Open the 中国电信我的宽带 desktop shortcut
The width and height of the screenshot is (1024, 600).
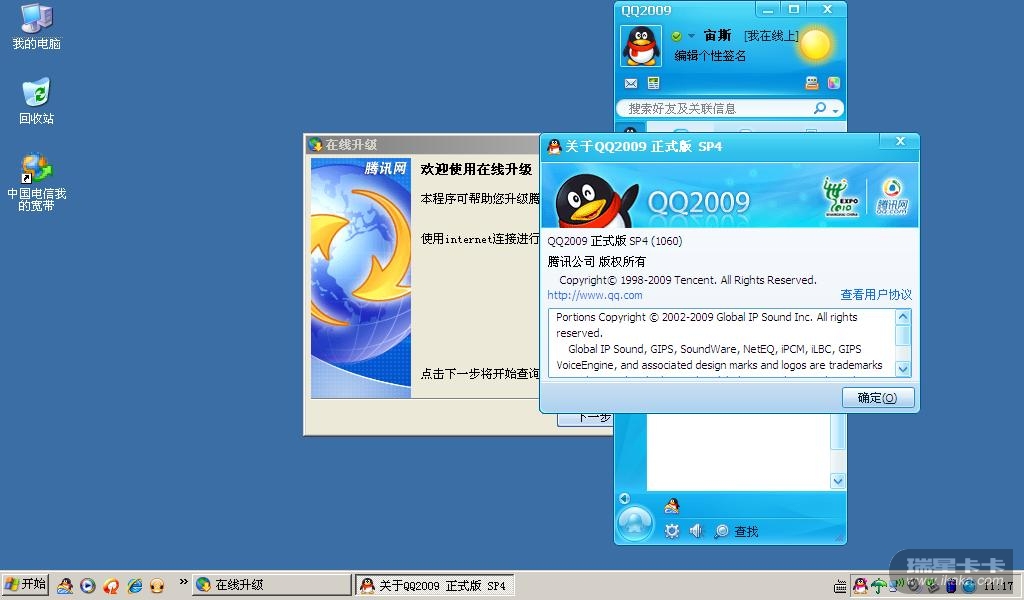37,183
